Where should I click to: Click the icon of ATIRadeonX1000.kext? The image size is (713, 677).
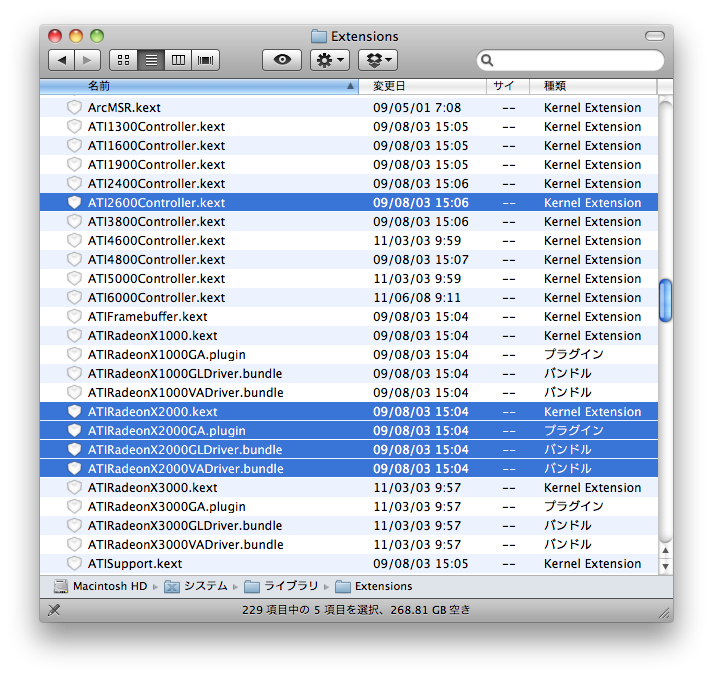74,336
